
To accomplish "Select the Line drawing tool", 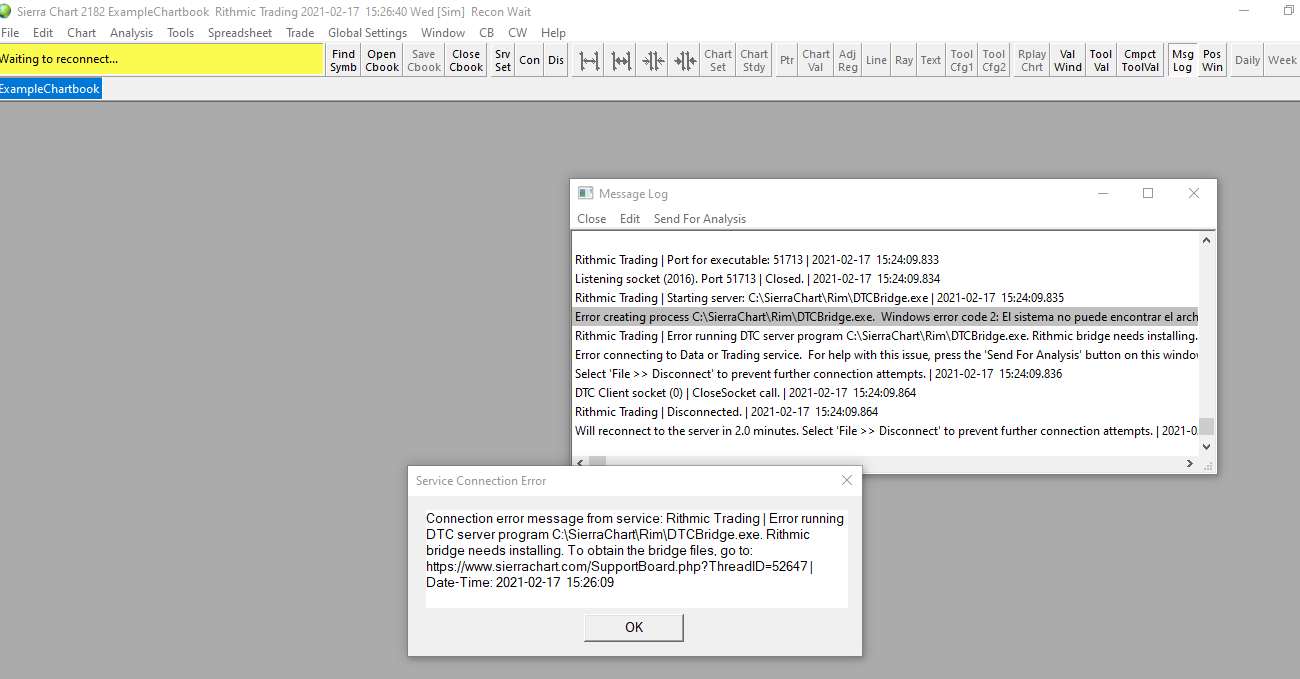I will pyautogui.click(x=876, y=60).
